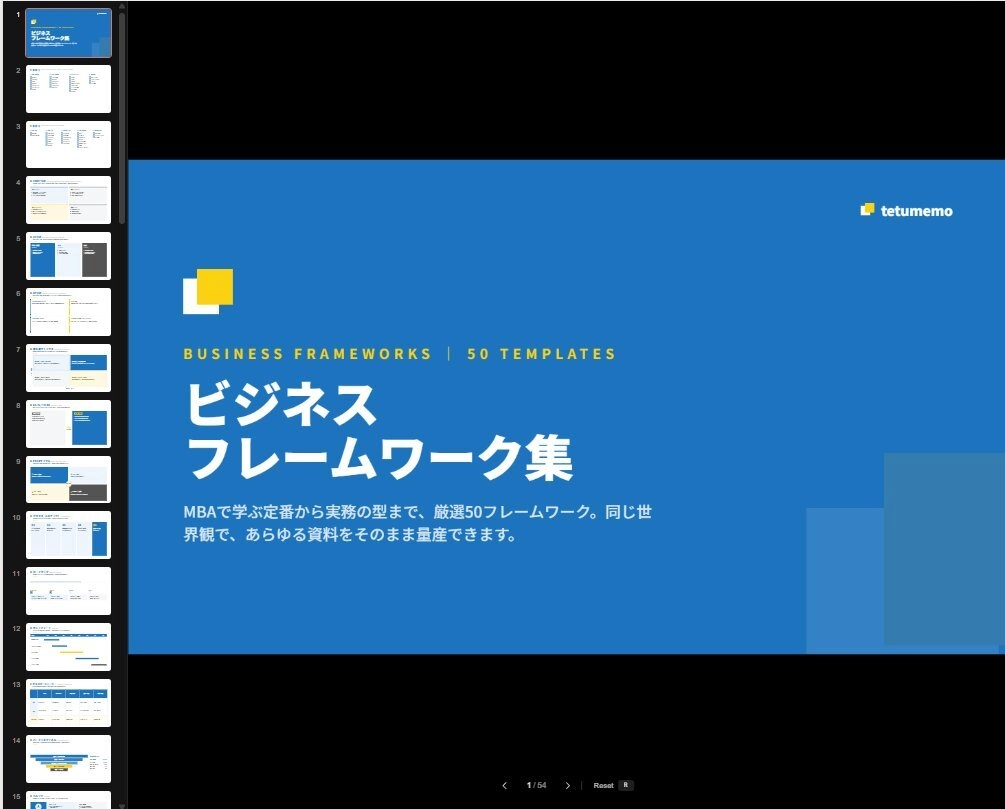Select slide 10 thumbnail
This screenshot has height=809, width=1005.
[x=69, y=535]
